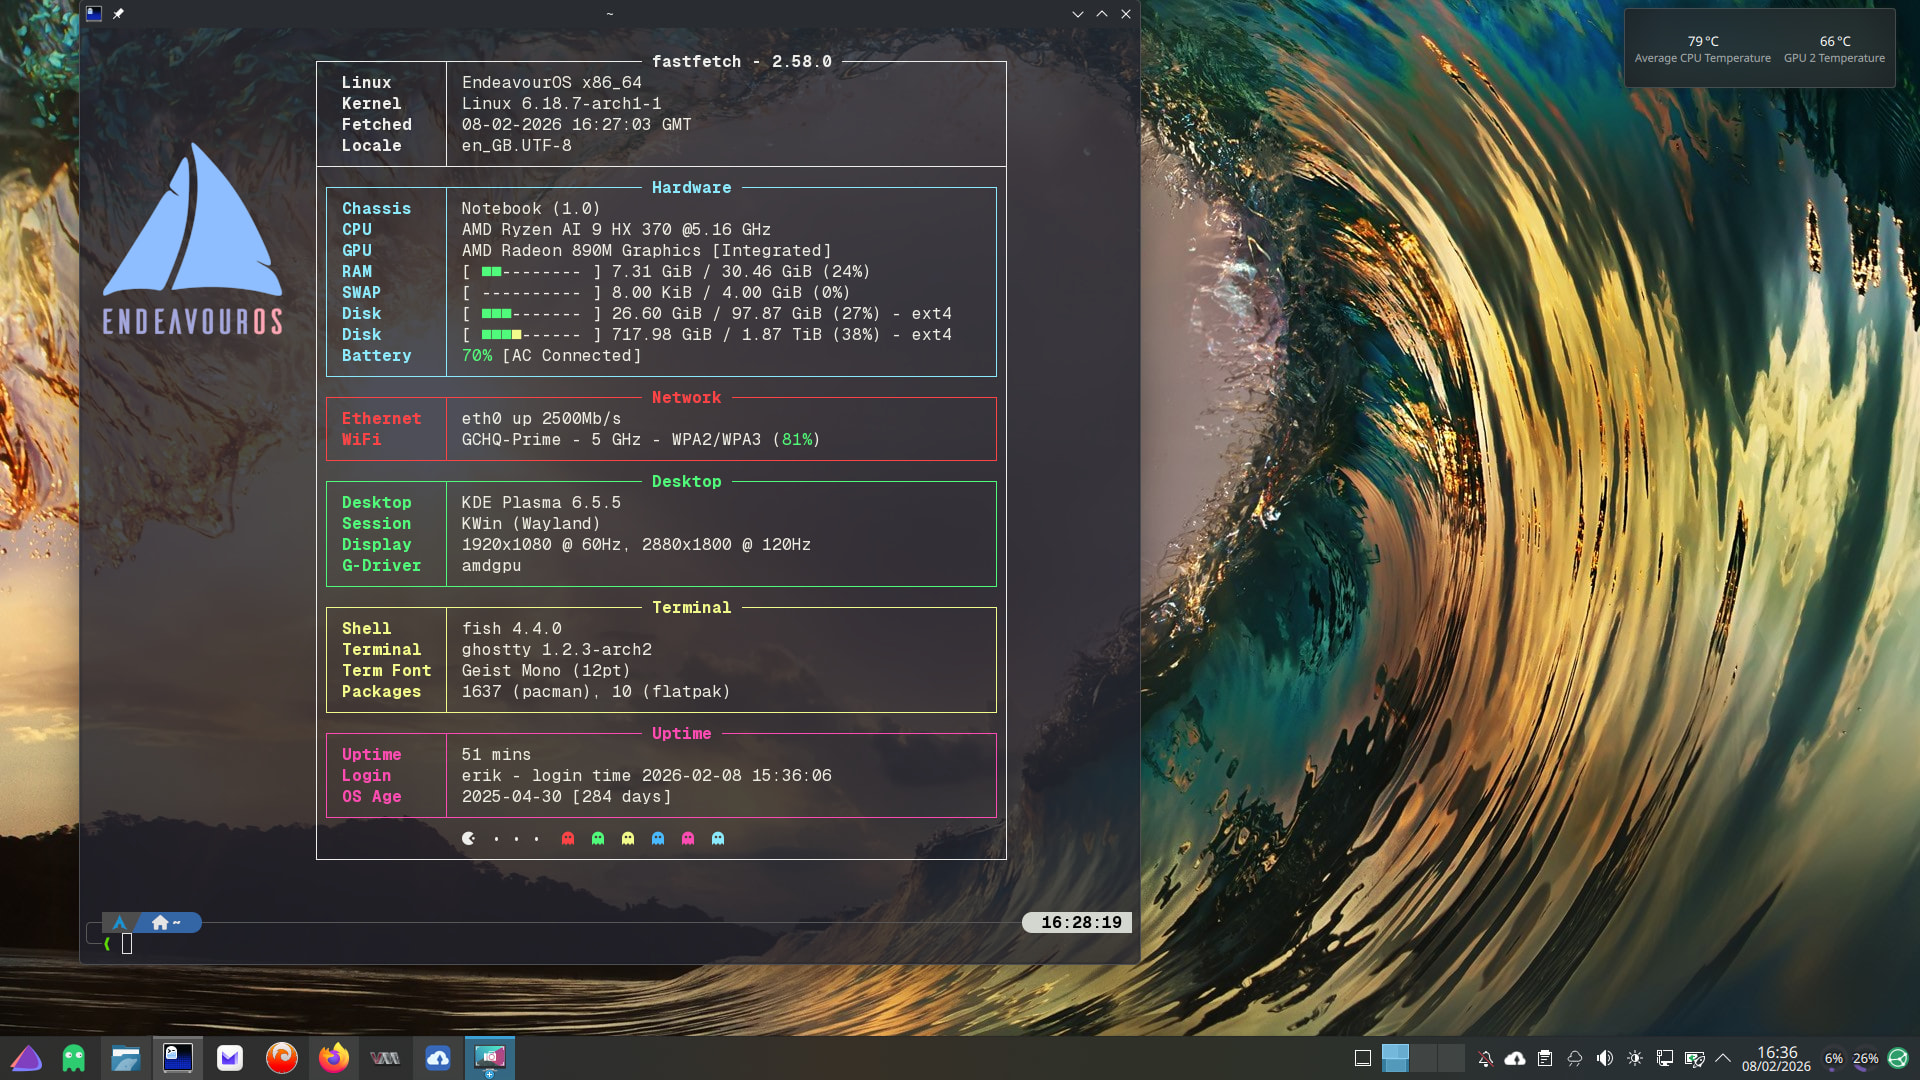Open the Firefox browser from taskbar
Image resolution: width=1920 pixels, height=1080 pixels.
coord(334,1058)
